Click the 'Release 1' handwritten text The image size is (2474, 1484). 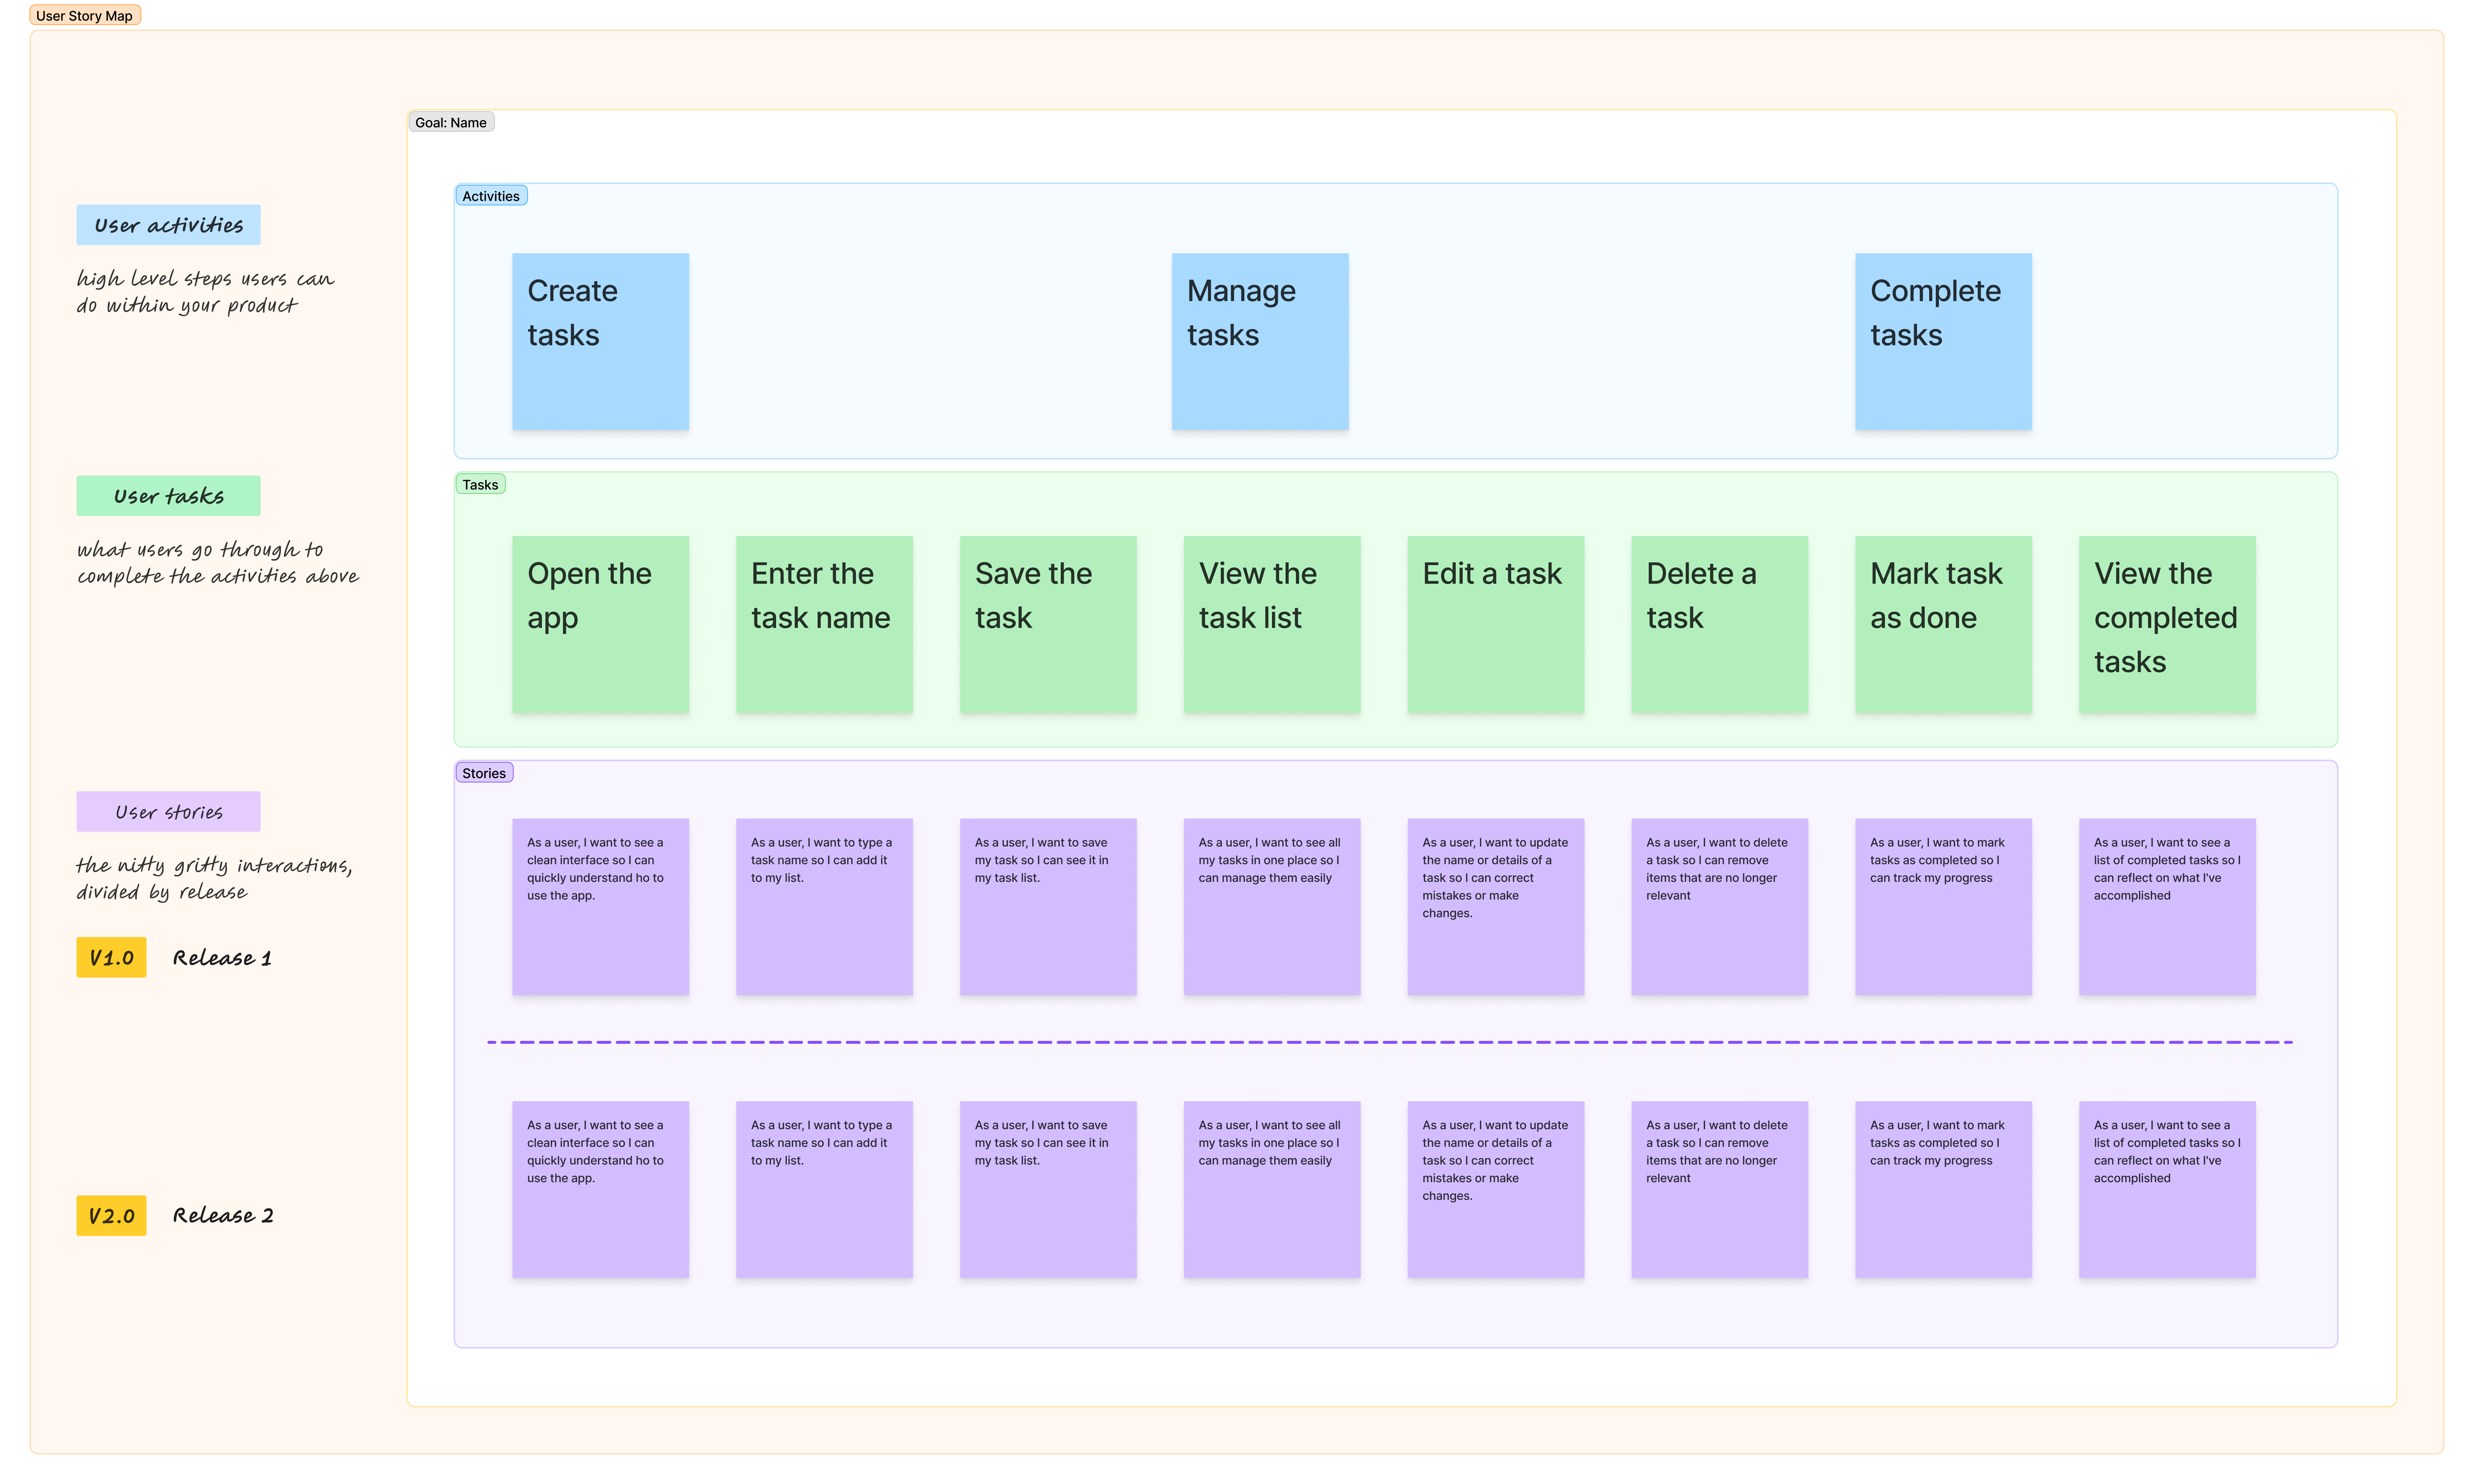point(222,958)
